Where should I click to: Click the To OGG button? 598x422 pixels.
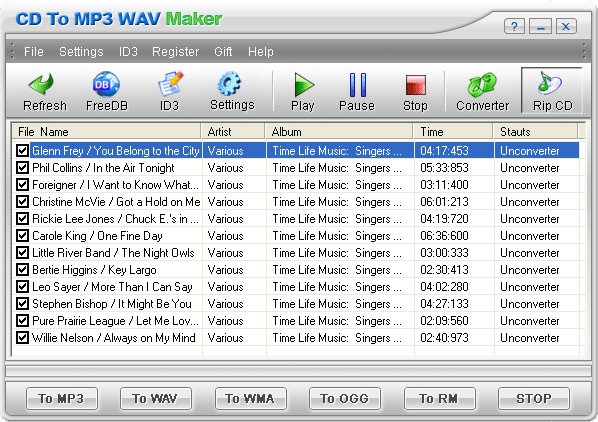coord(345,398)
